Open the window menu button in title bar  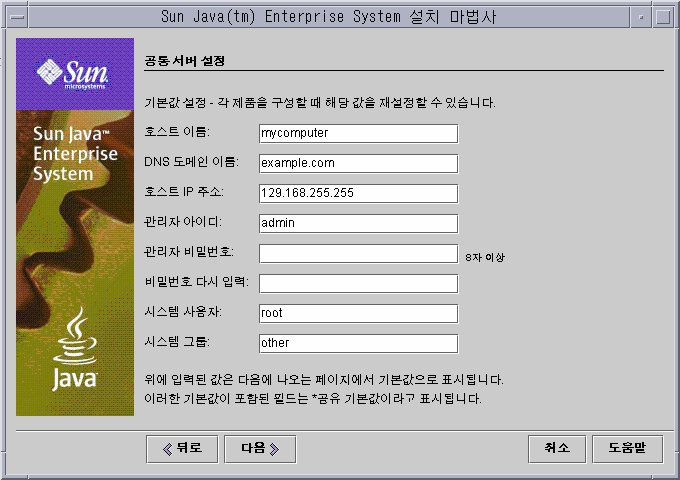17,17
